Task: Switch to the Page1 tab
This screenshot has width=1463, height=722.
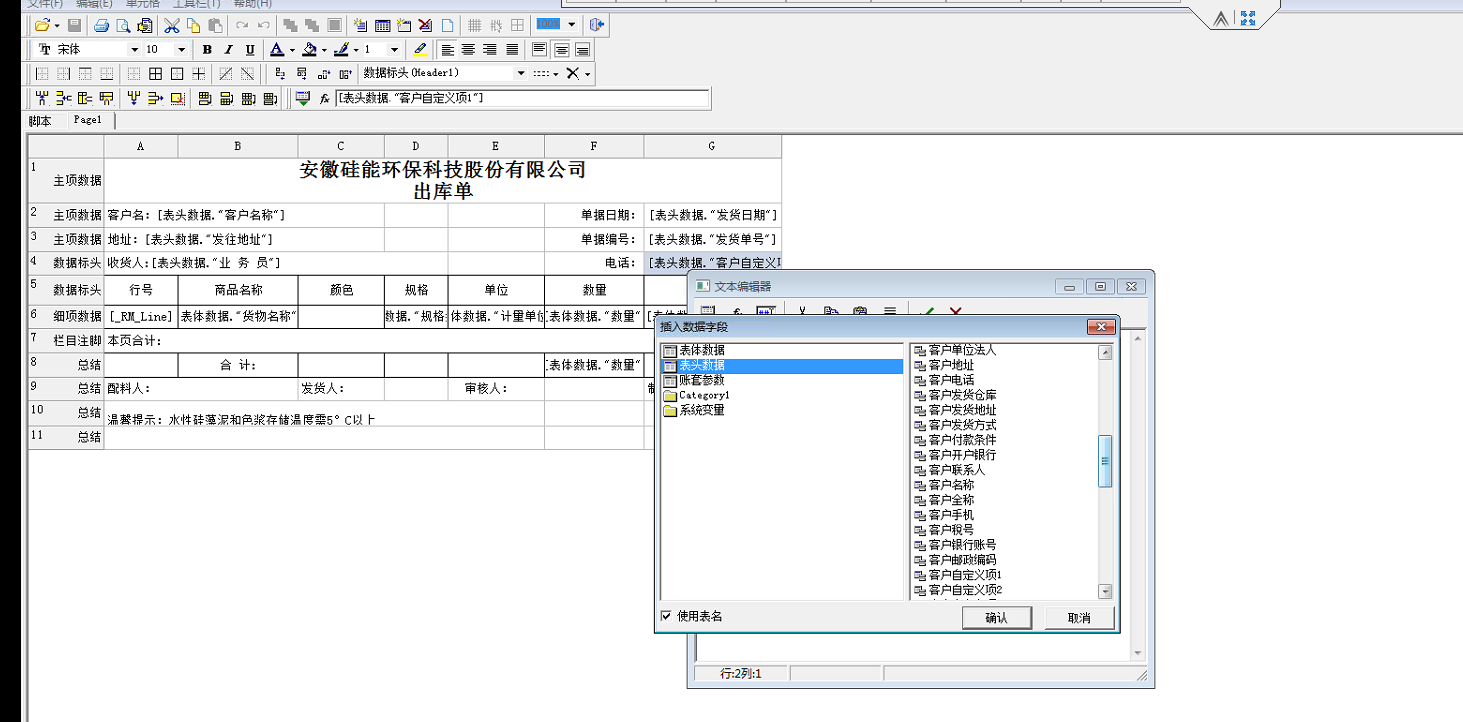Action: 87,120
